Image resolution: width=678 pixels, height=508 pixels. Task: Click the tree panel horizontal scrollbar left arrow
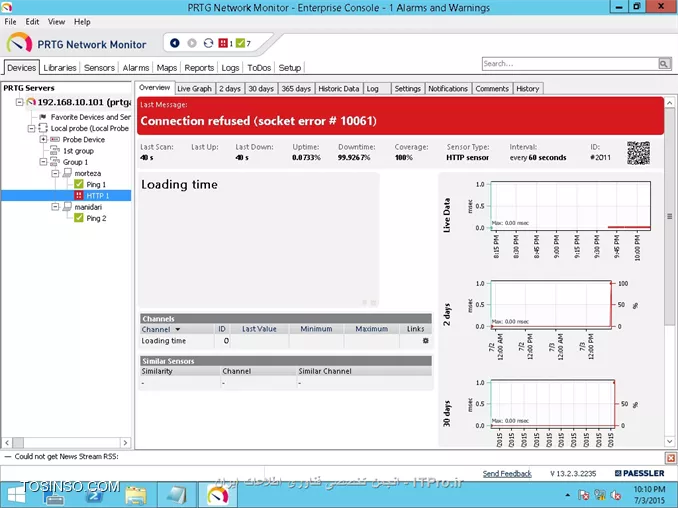[x=7, y=443]
